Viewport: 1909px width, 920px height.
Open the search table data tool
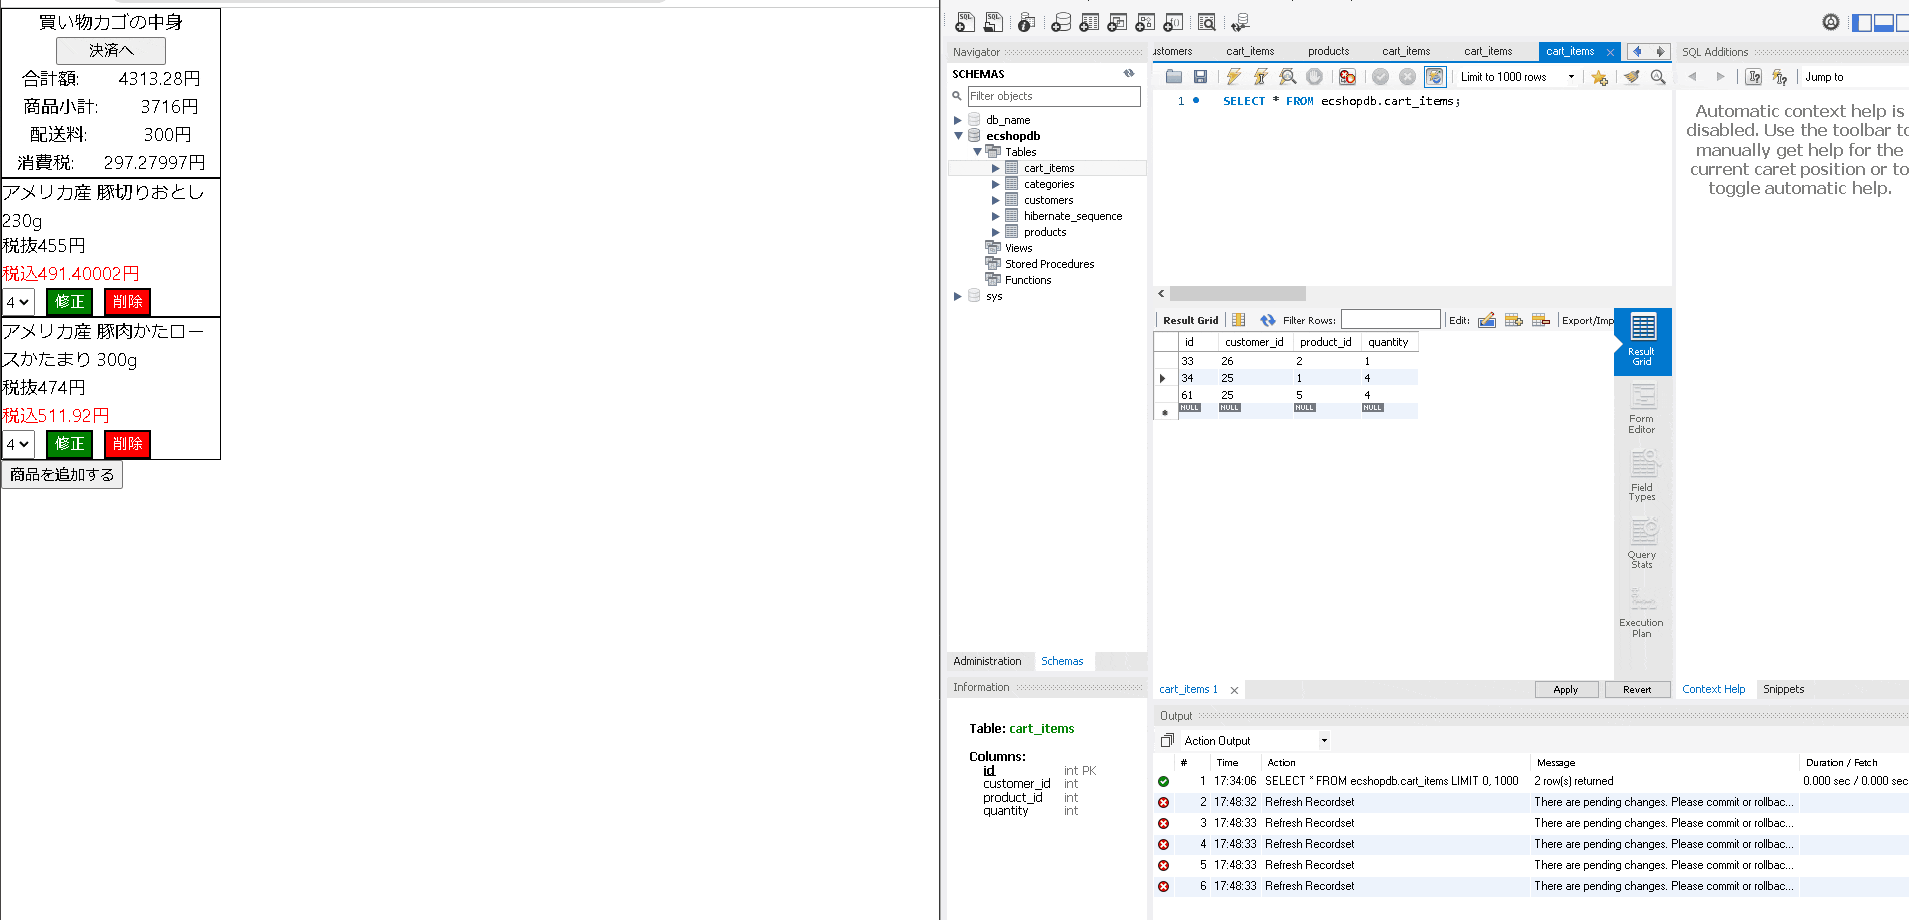click(1207, 22)
